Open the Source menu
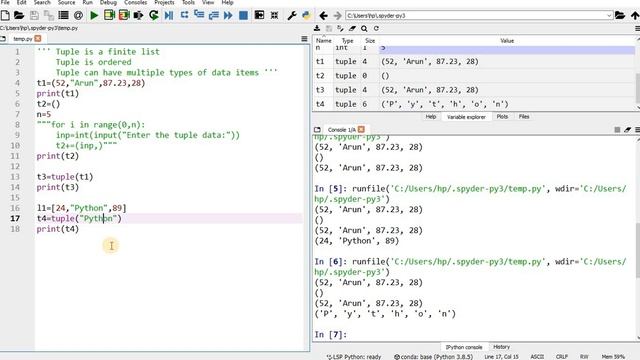This screenshot has width=640, height=360. click(x=67, y=2)
